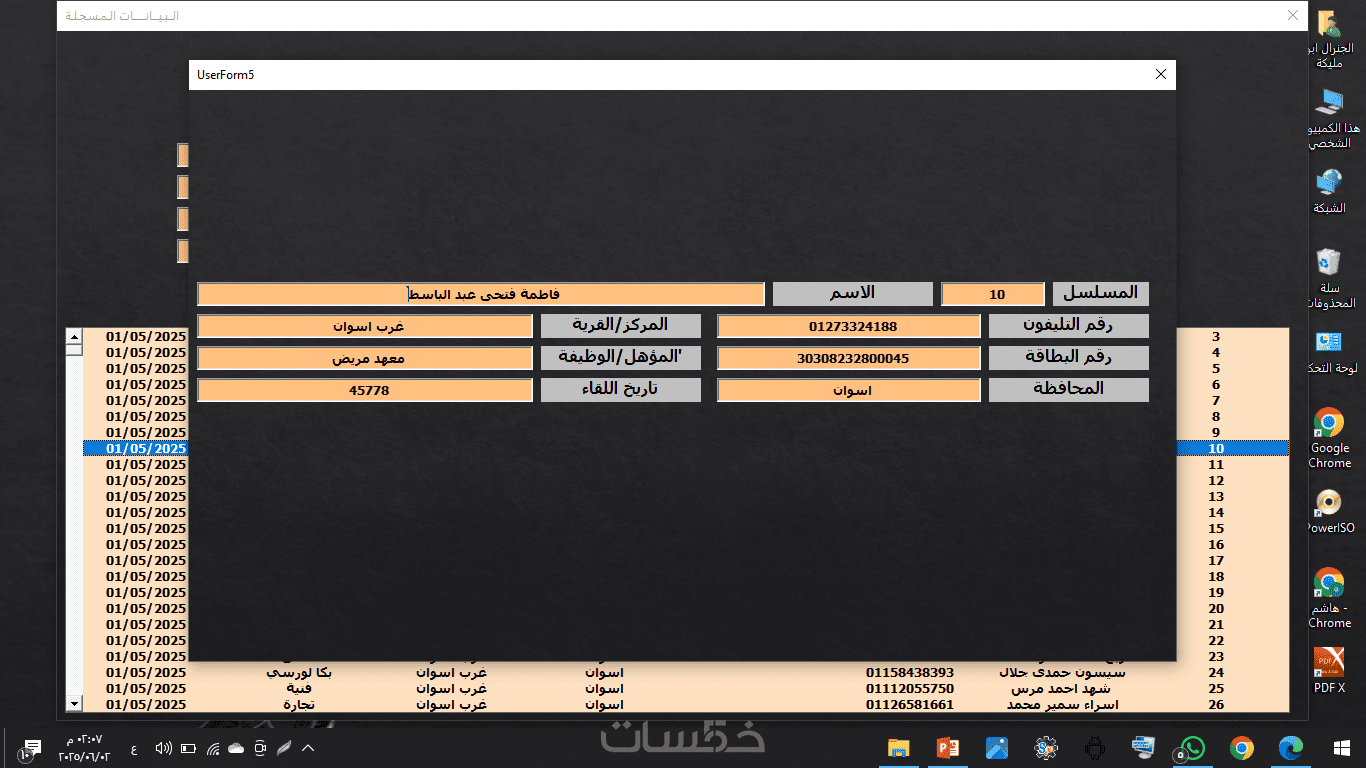Select سلة المحذوفات recycle bin icon

click(x=1331, y=278)
